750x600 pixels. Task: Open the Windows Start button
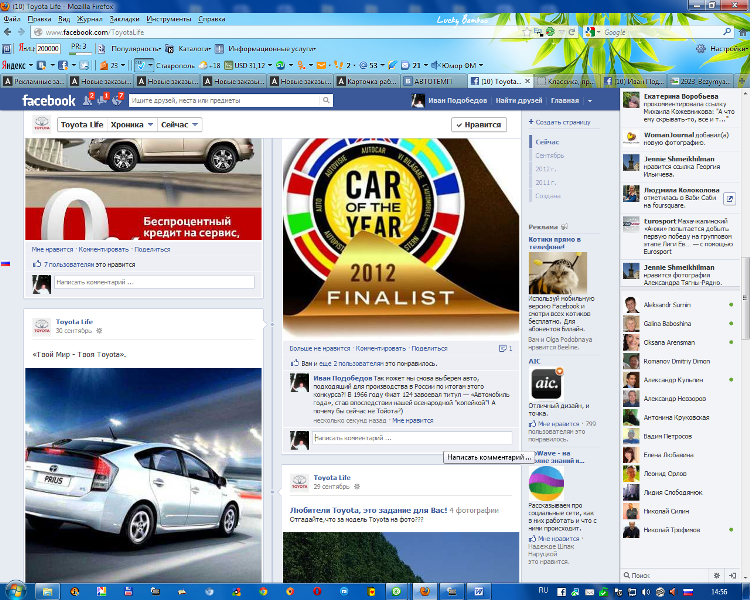point(15,591)
